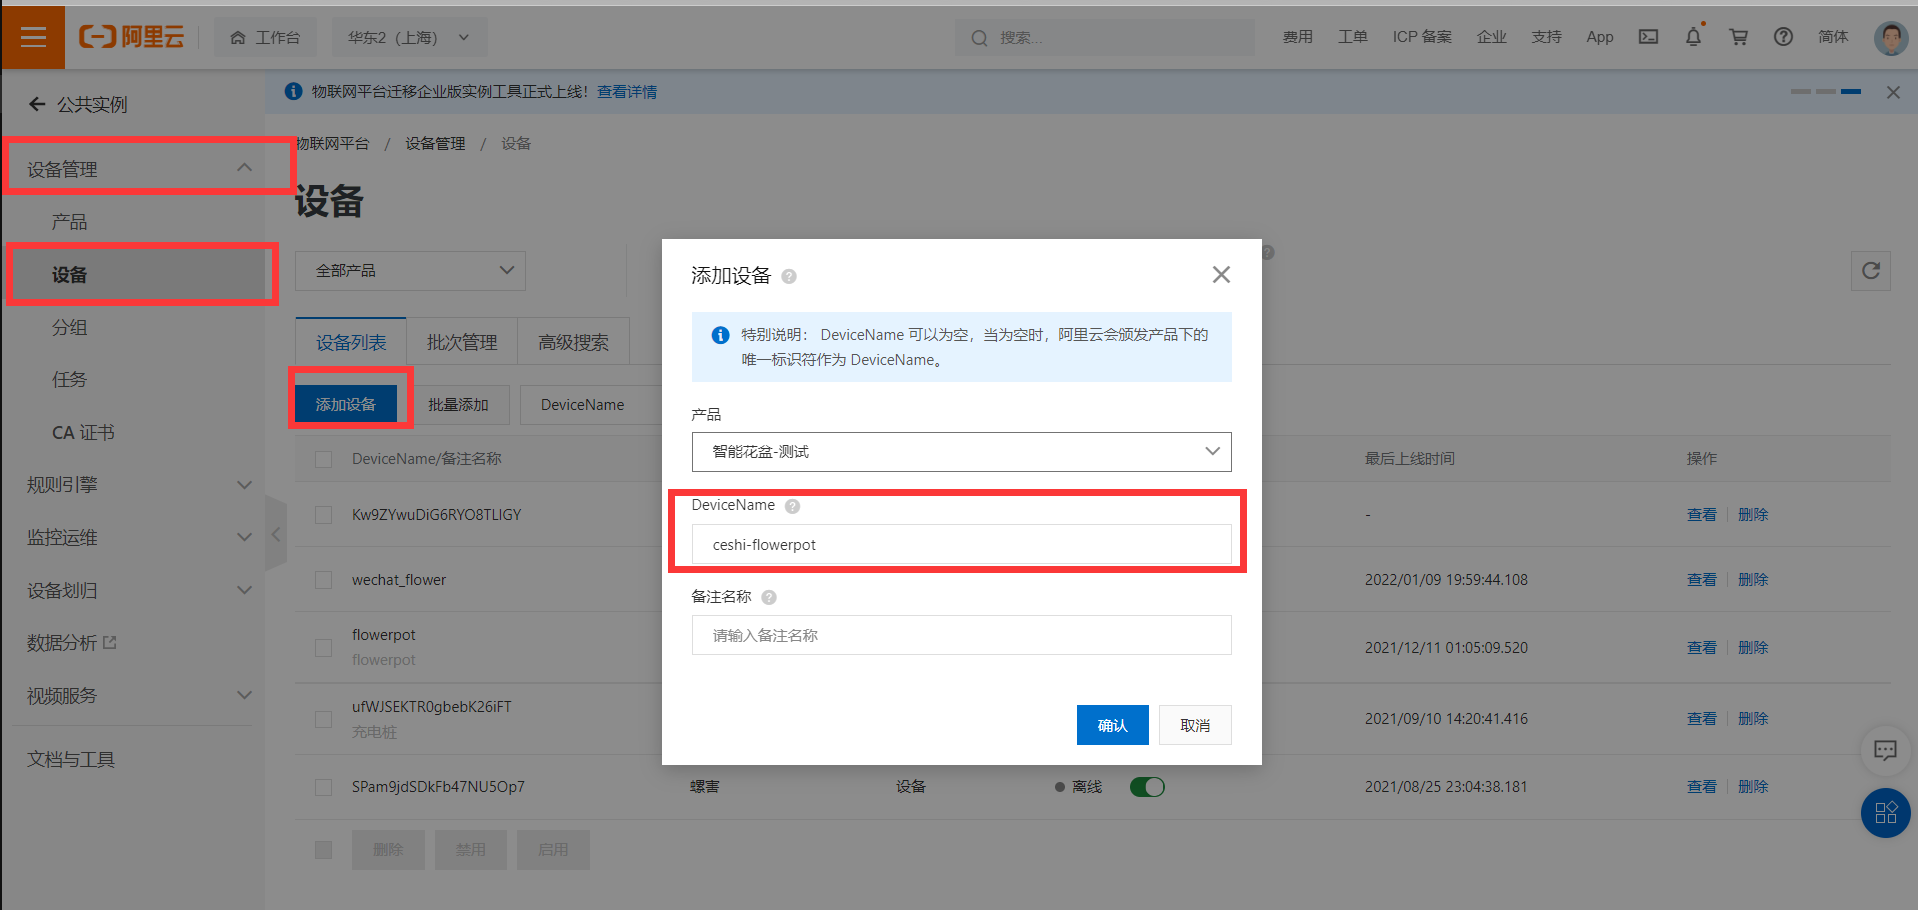The height and width of the screenshot is (910, 1918).
Task: Open the hamburger navigation menu
Action: pos(33,37)
